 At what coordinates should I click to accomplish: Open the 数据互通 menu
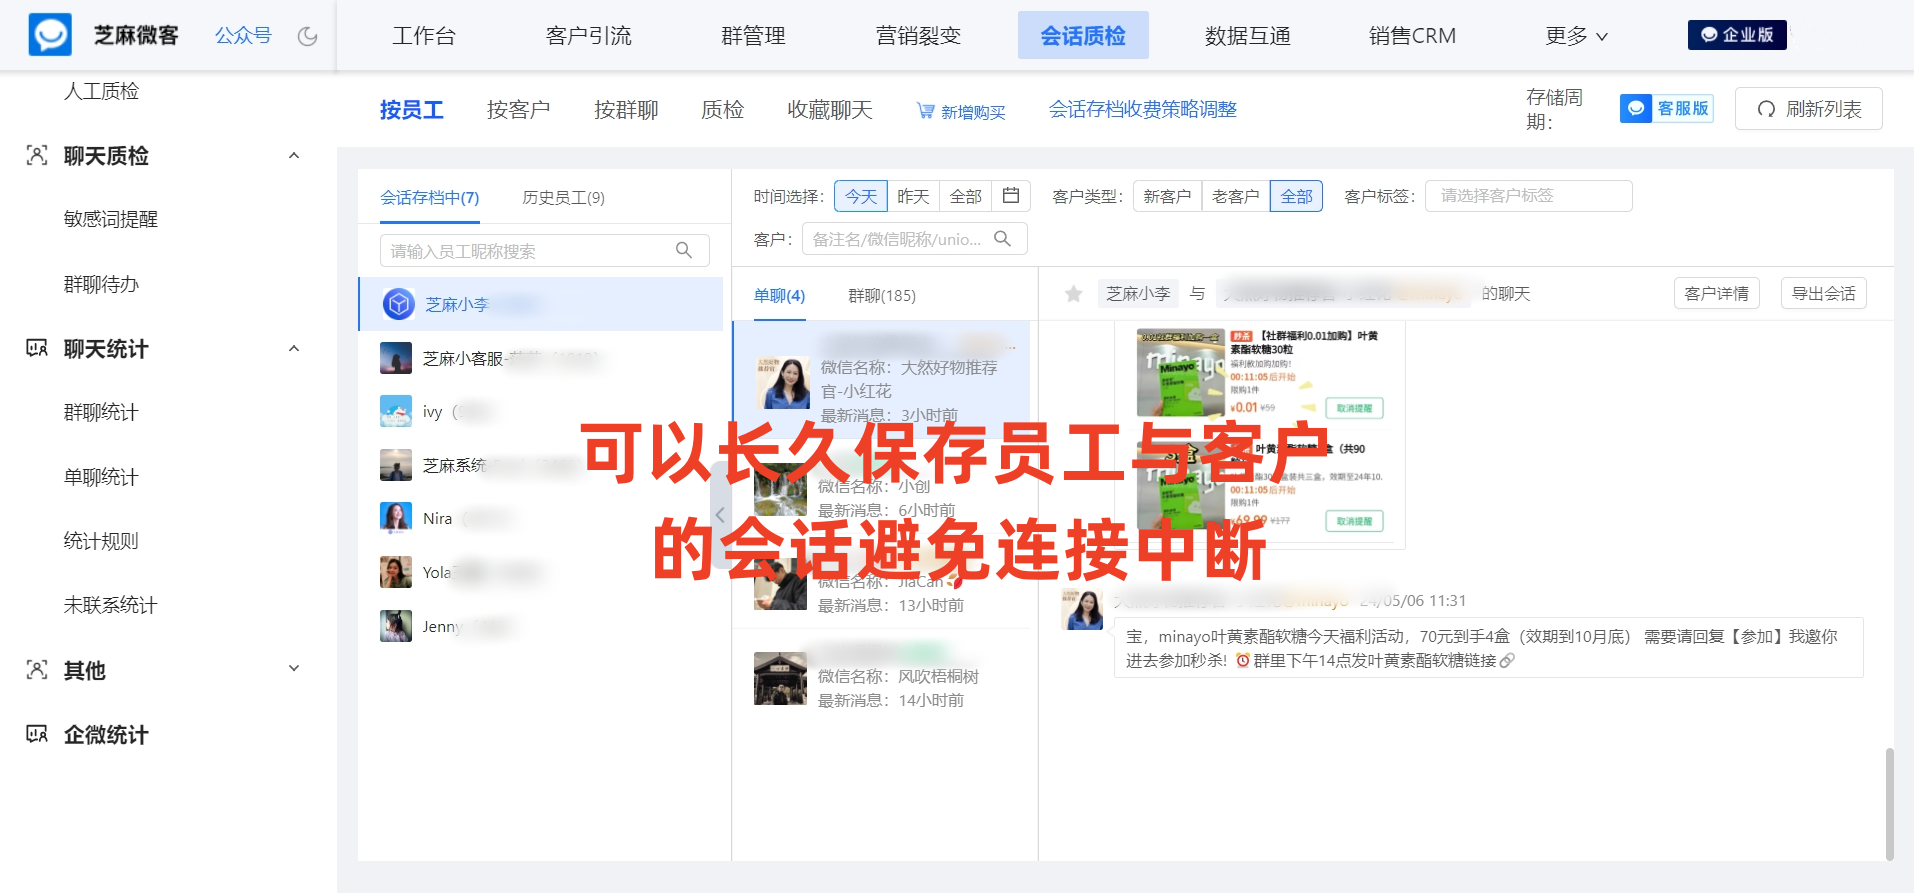tap(1247, 36)
